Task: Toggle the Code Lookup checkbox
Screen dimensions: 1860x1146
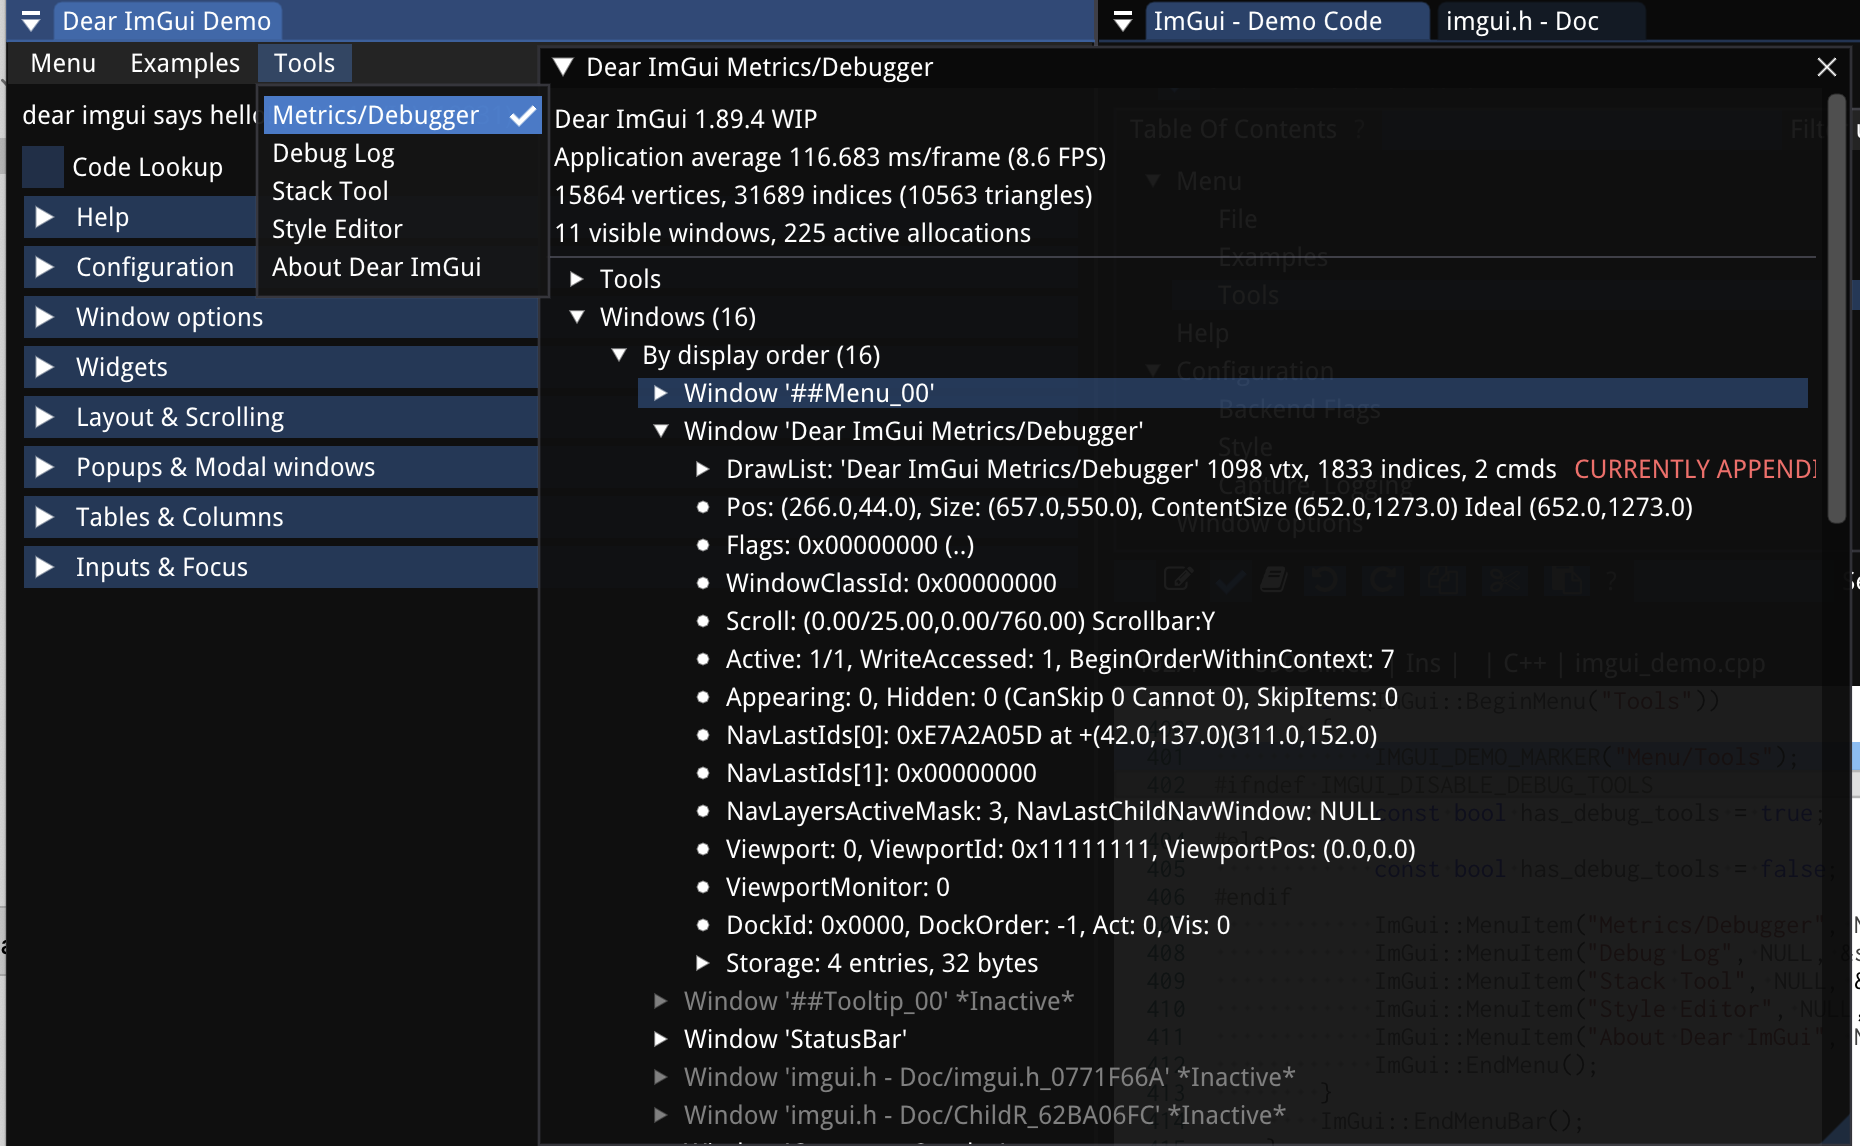Action: 43,167
